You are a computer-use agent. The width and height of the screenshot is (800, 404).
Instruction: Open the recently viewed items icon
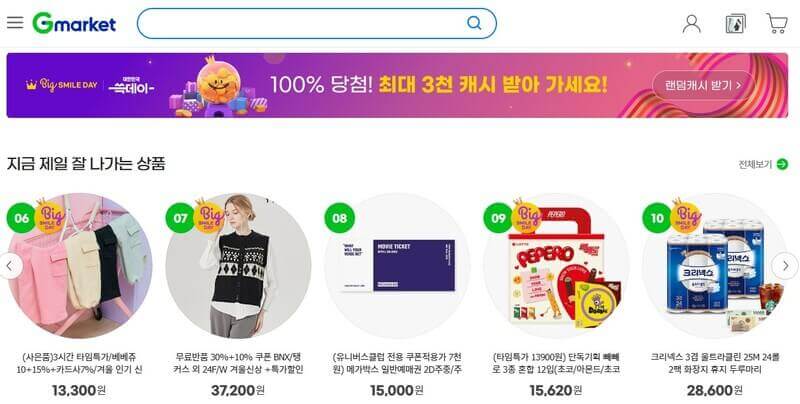(735, 23)
